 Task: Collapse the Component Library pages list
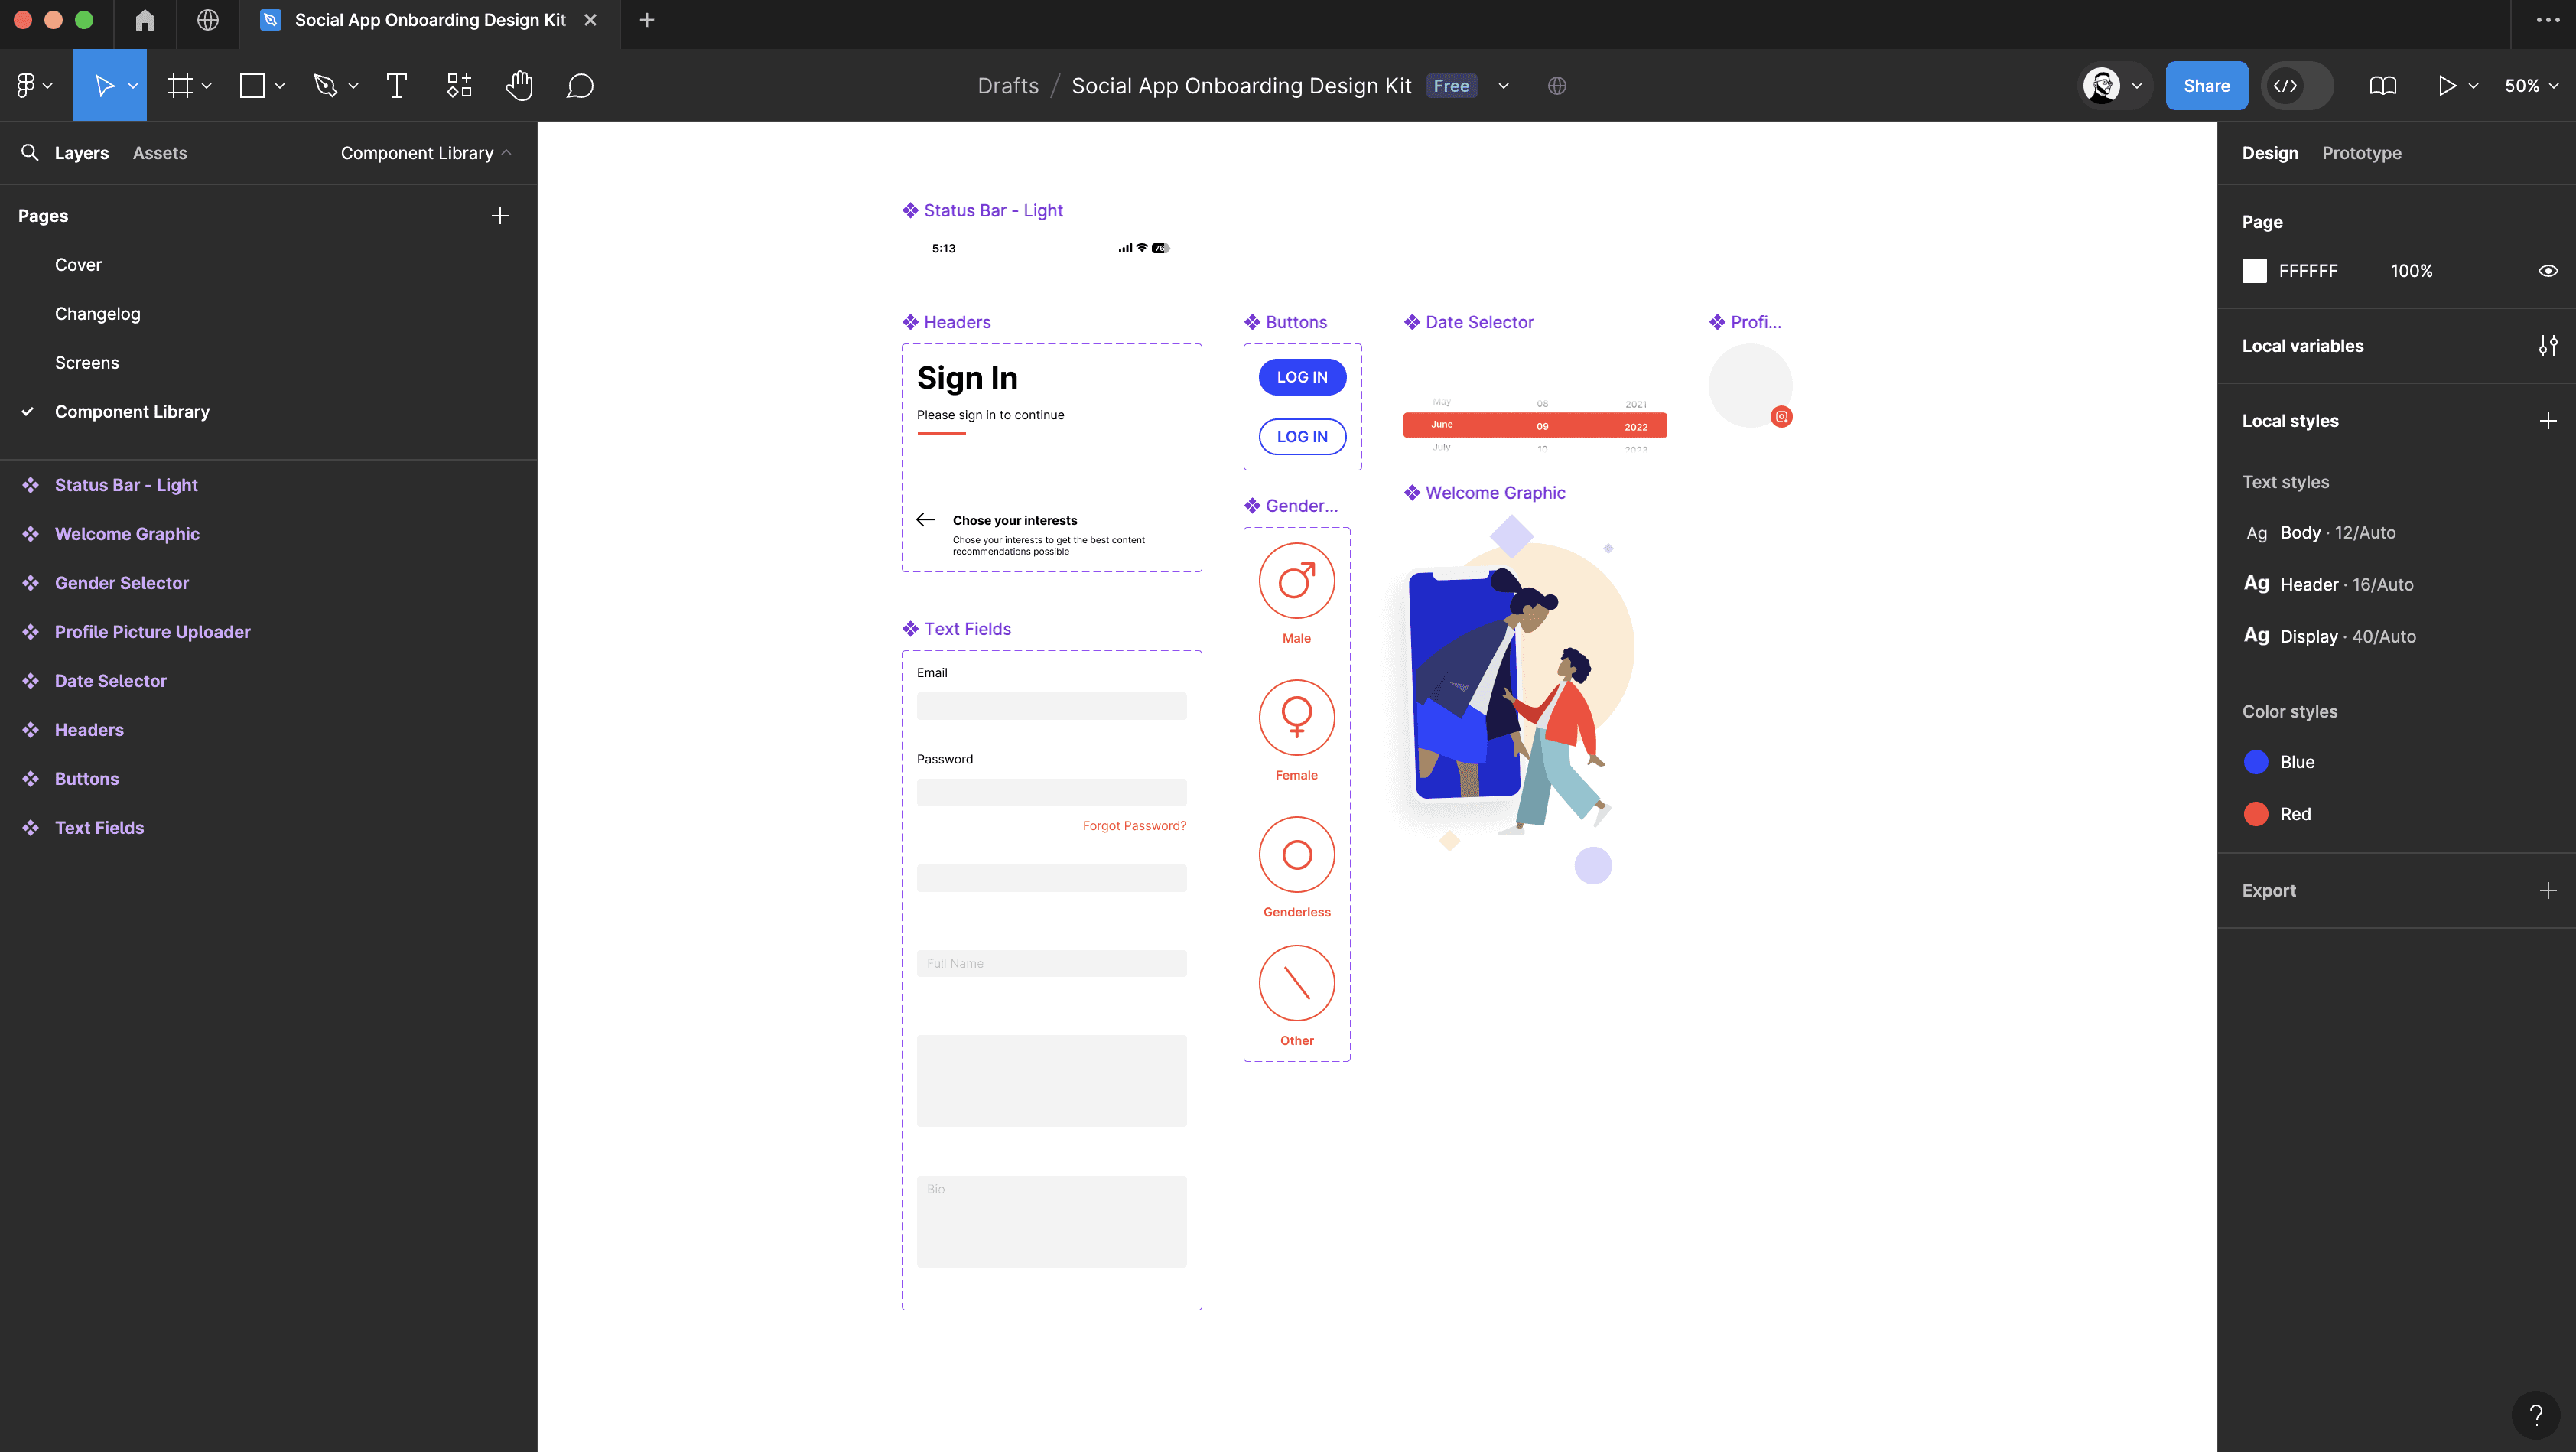426,153
